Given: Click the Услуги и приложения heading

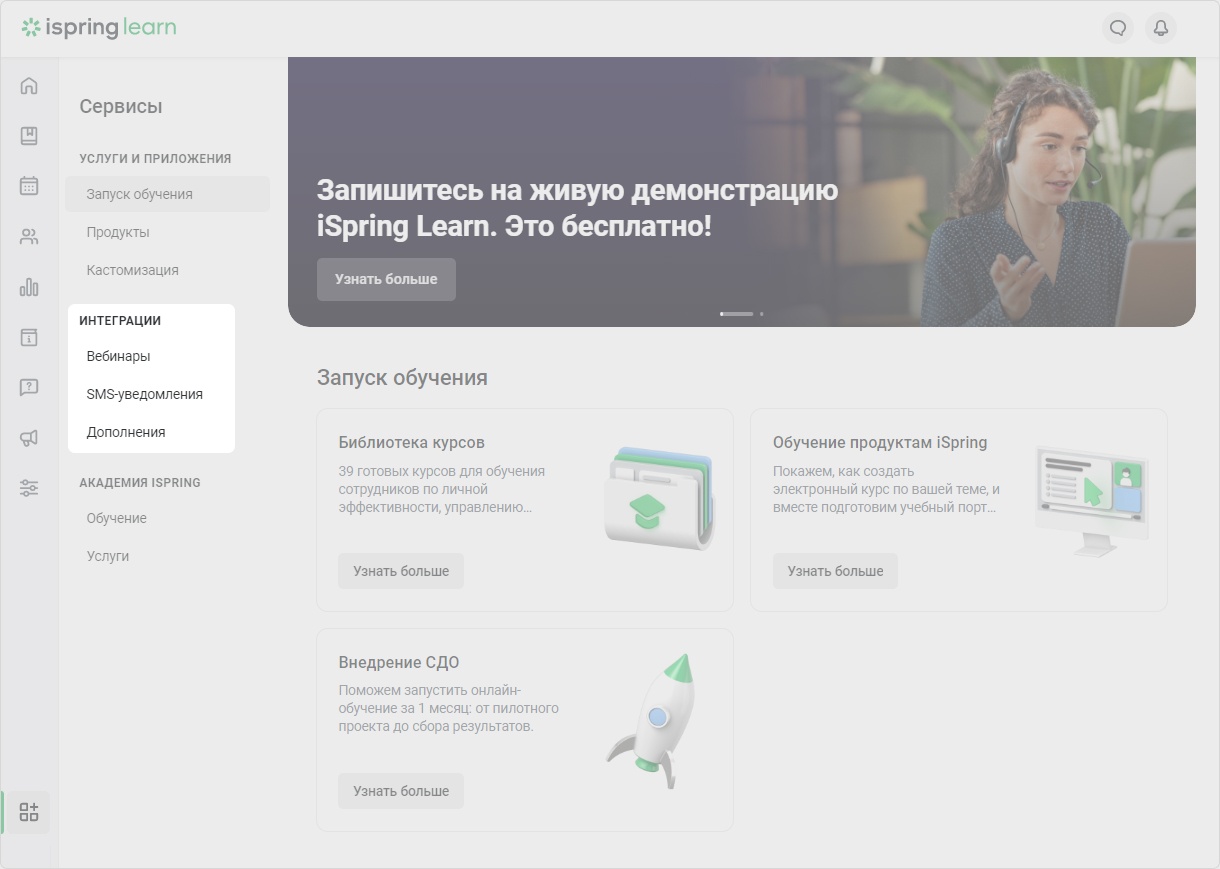Looking at the screenshot, I should pyautogui.click(x=155, y=158).
